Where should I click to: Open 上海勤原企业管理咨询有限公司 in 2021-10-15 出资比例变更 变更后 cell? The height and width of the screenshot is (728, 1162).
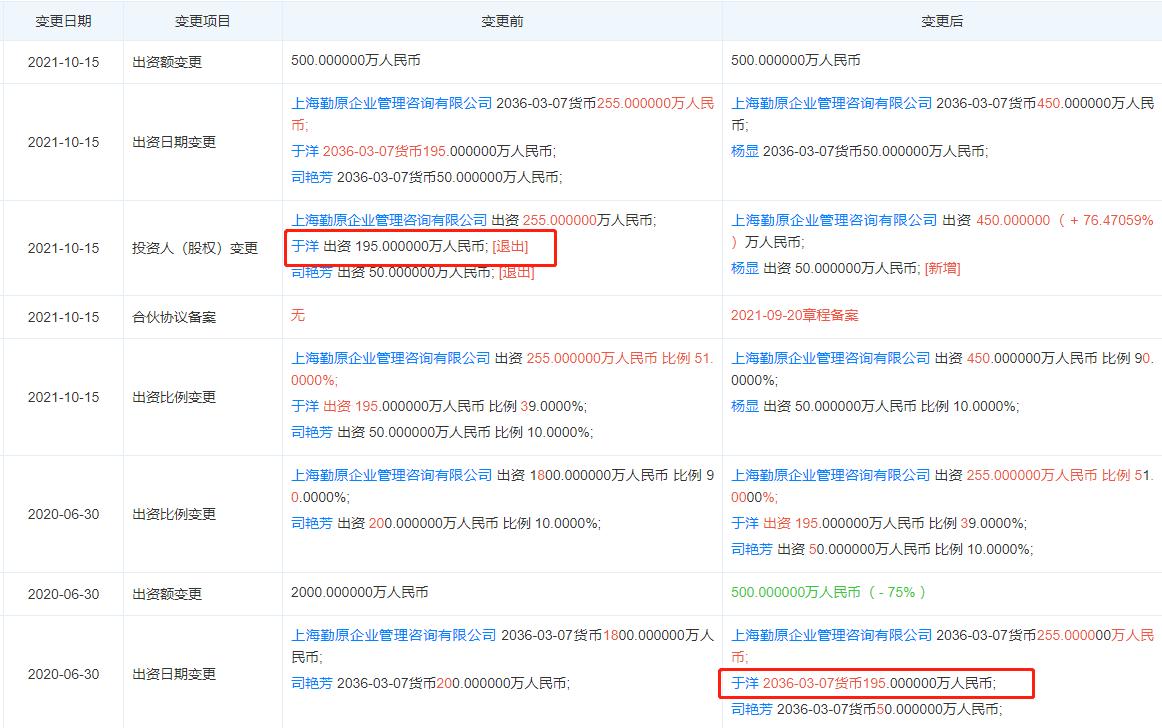831,358
